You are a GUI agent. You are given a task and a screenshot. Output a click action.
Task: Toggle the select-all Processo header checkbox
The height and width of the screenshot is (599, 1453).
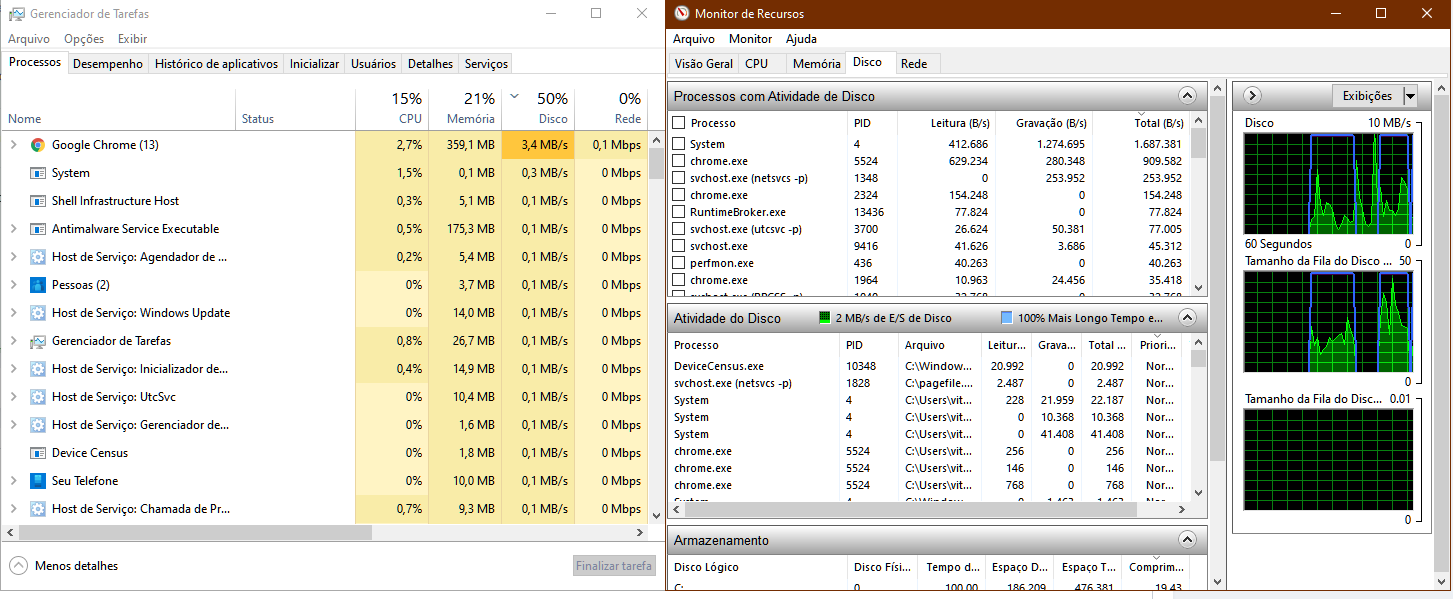tap(679, 123)
